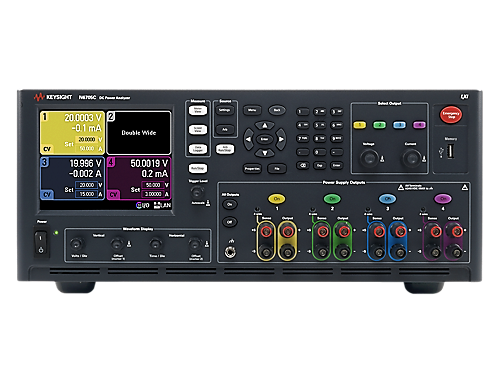Tap the Double Wide channel 2 panel
The image size is (500, 375).
[x=139, y=133]
